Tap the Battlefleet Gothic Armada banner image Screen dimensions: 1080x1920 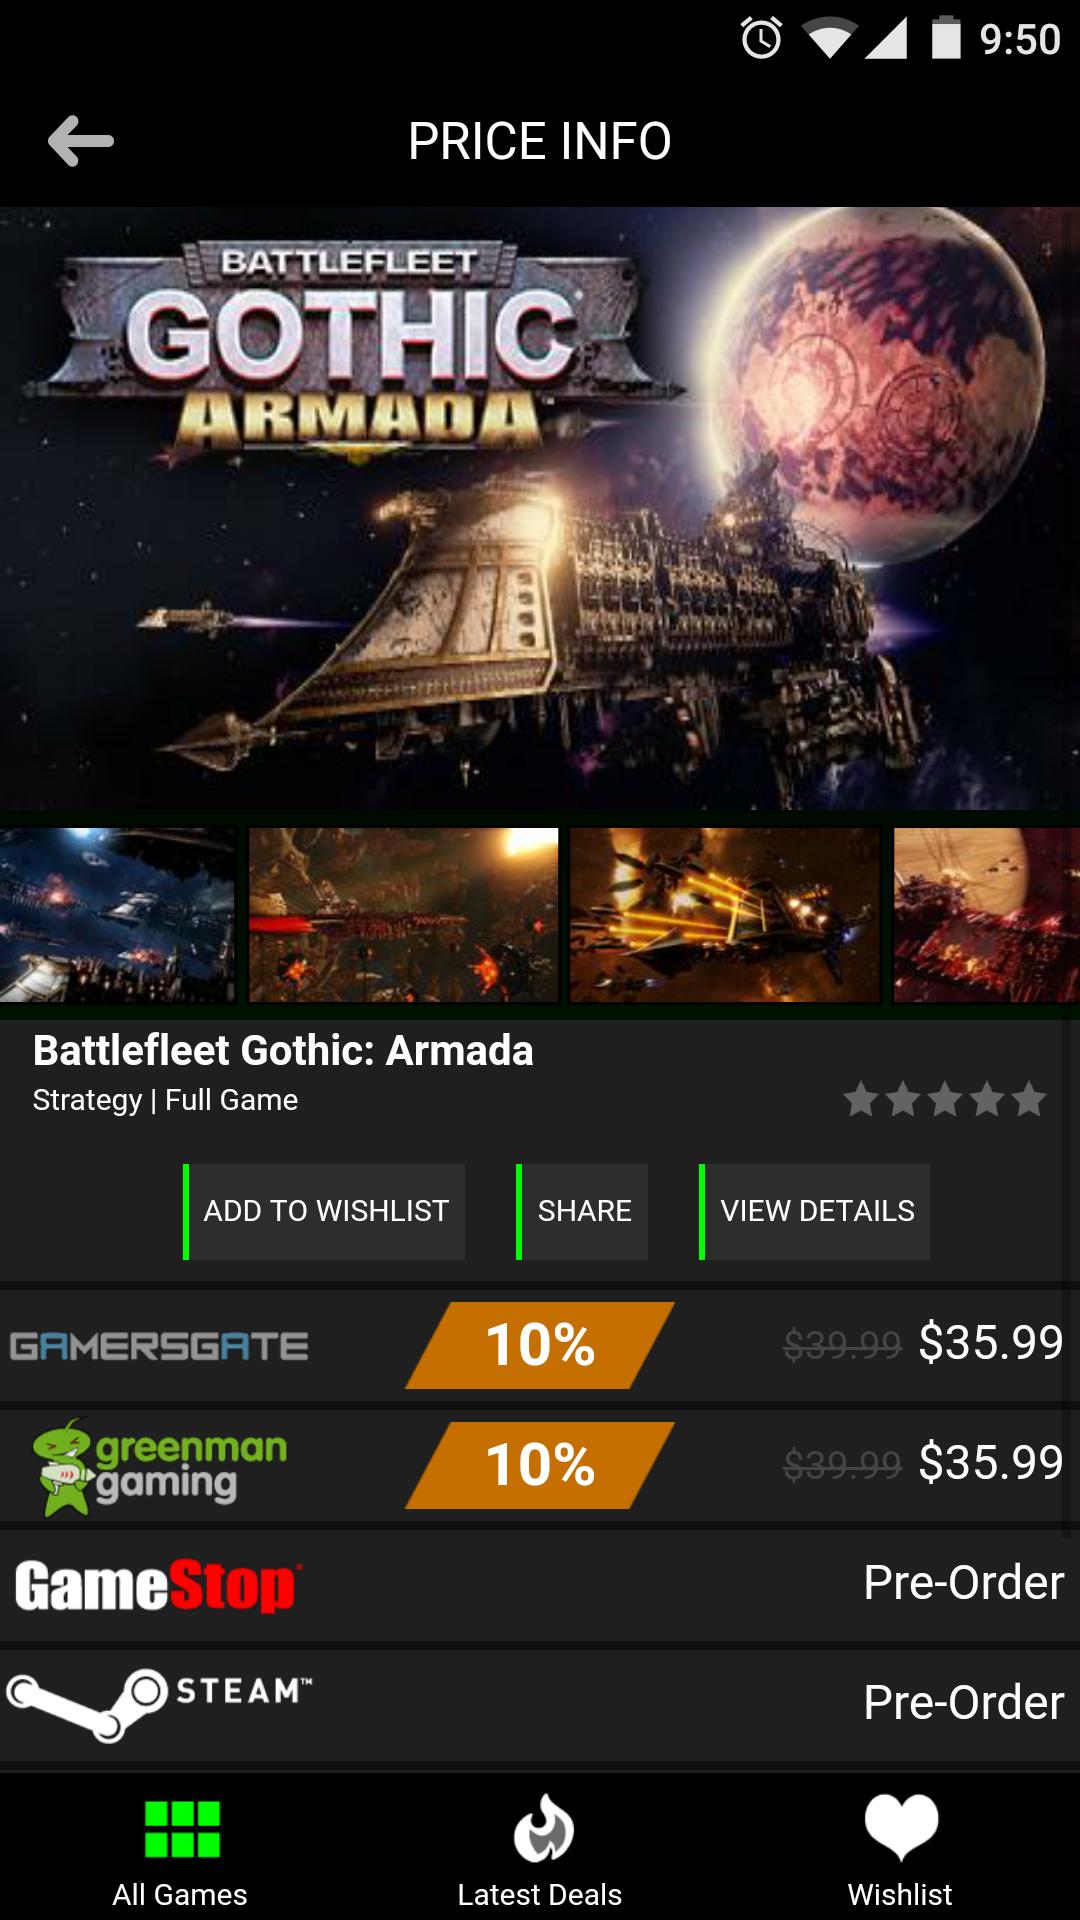point(540,508)
